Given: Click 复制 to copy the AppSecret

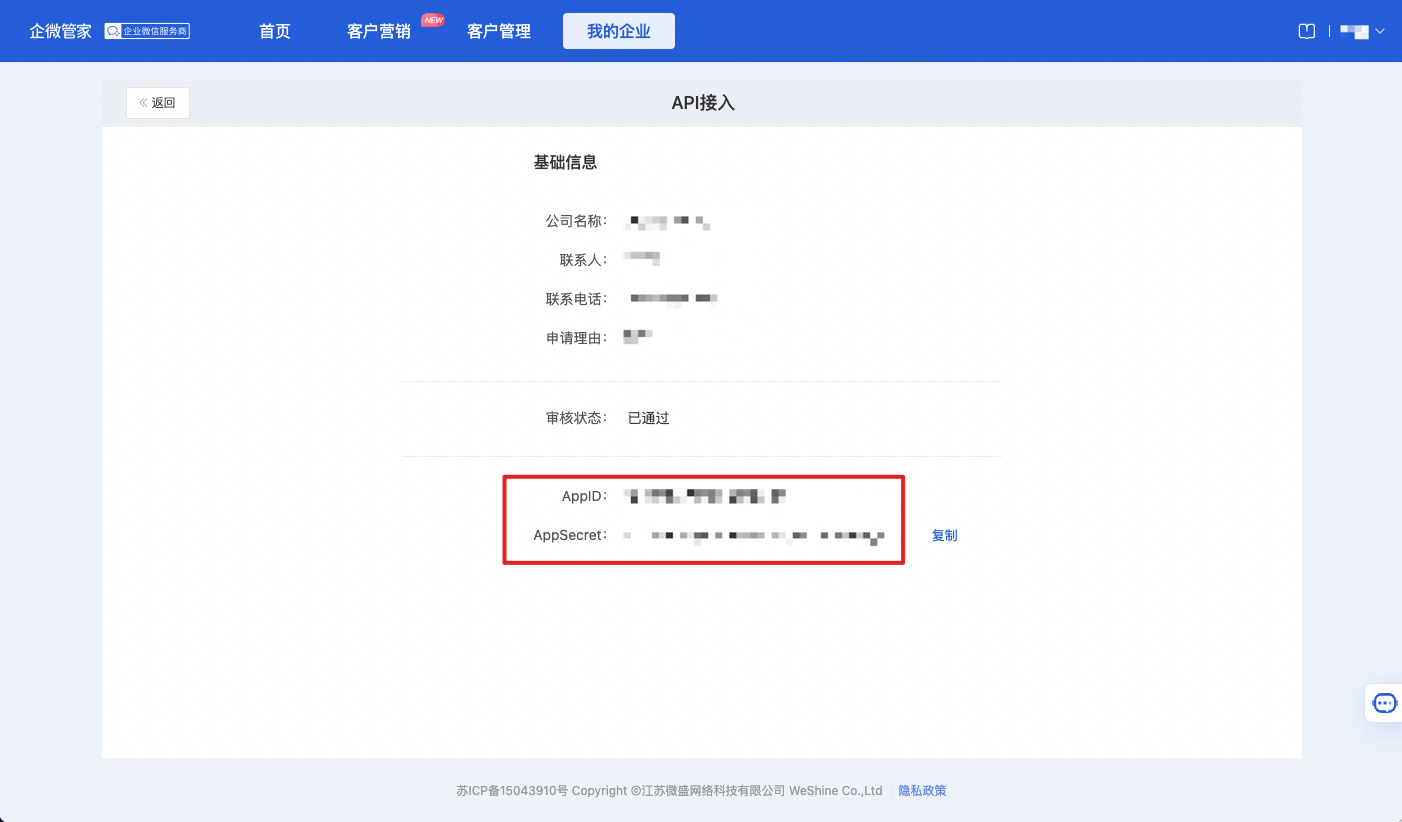Looking at the screenshot, I should pos(944,535).
